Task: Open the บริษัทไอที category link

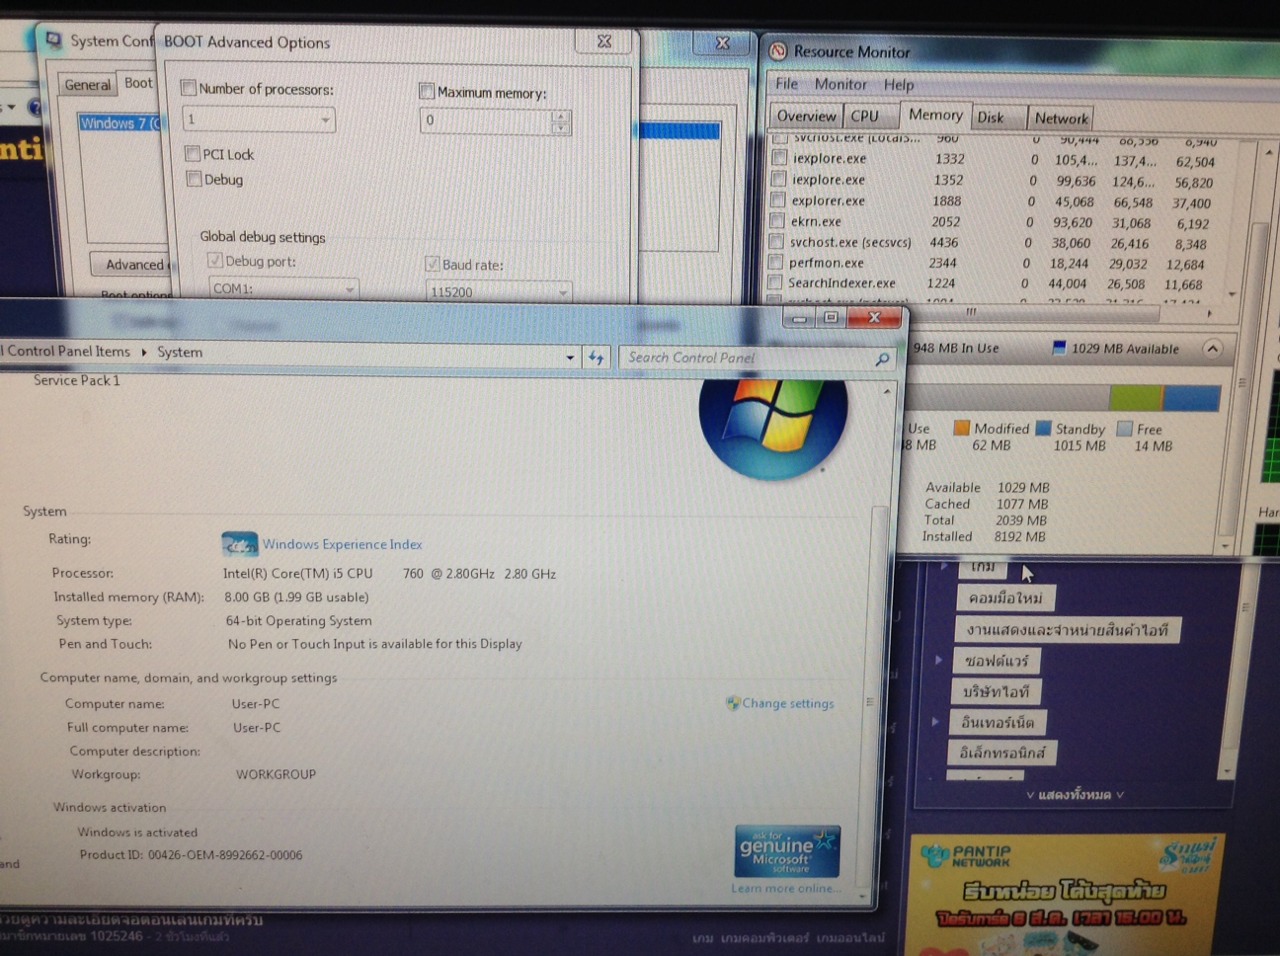Action: point(996,691)
